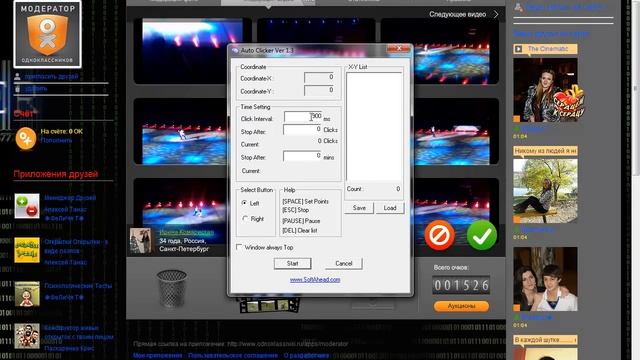Open the Пользовательское соглашение footer link
Screen dimensions: 640x360
click(x=233, y=356)
